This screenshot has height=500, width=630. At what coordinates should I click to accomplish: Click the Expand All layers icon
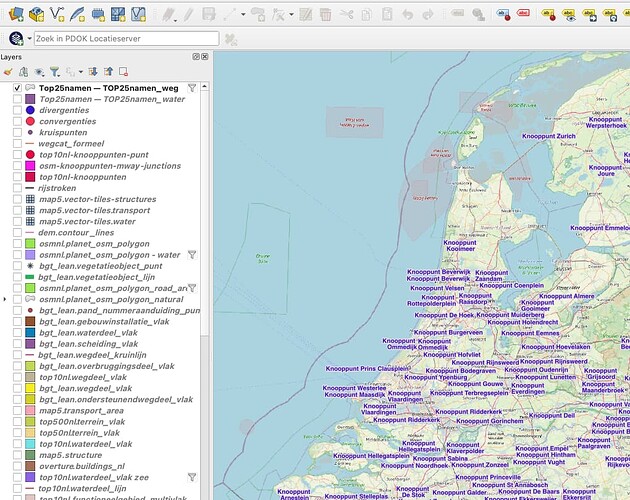(x=93, y=72)
